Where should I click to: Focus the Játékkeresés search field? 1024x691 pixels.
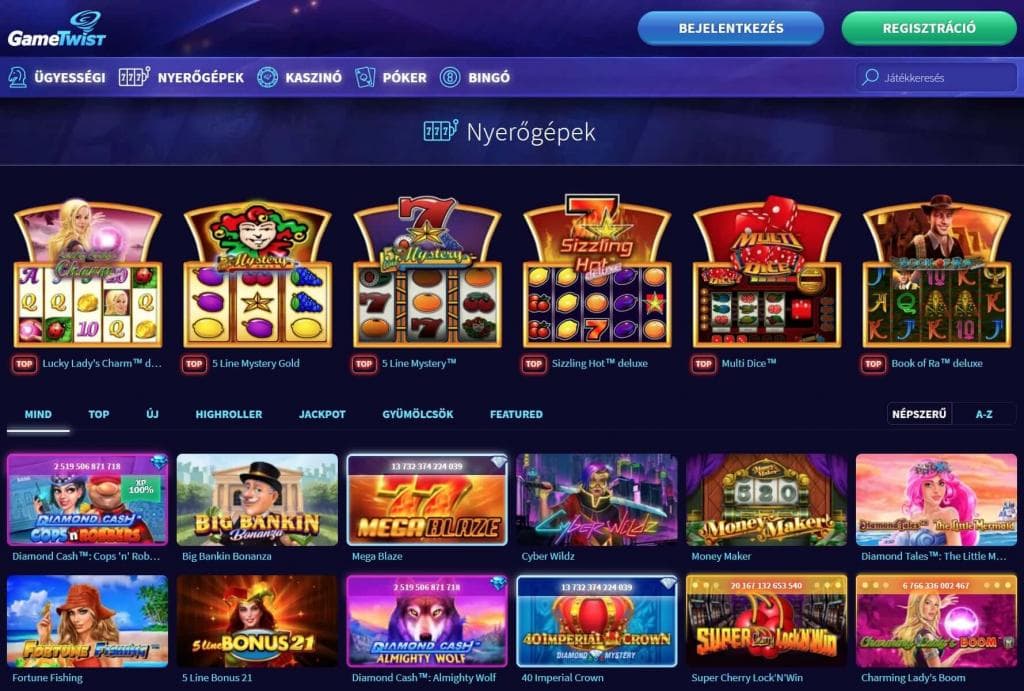click(936, 77)
